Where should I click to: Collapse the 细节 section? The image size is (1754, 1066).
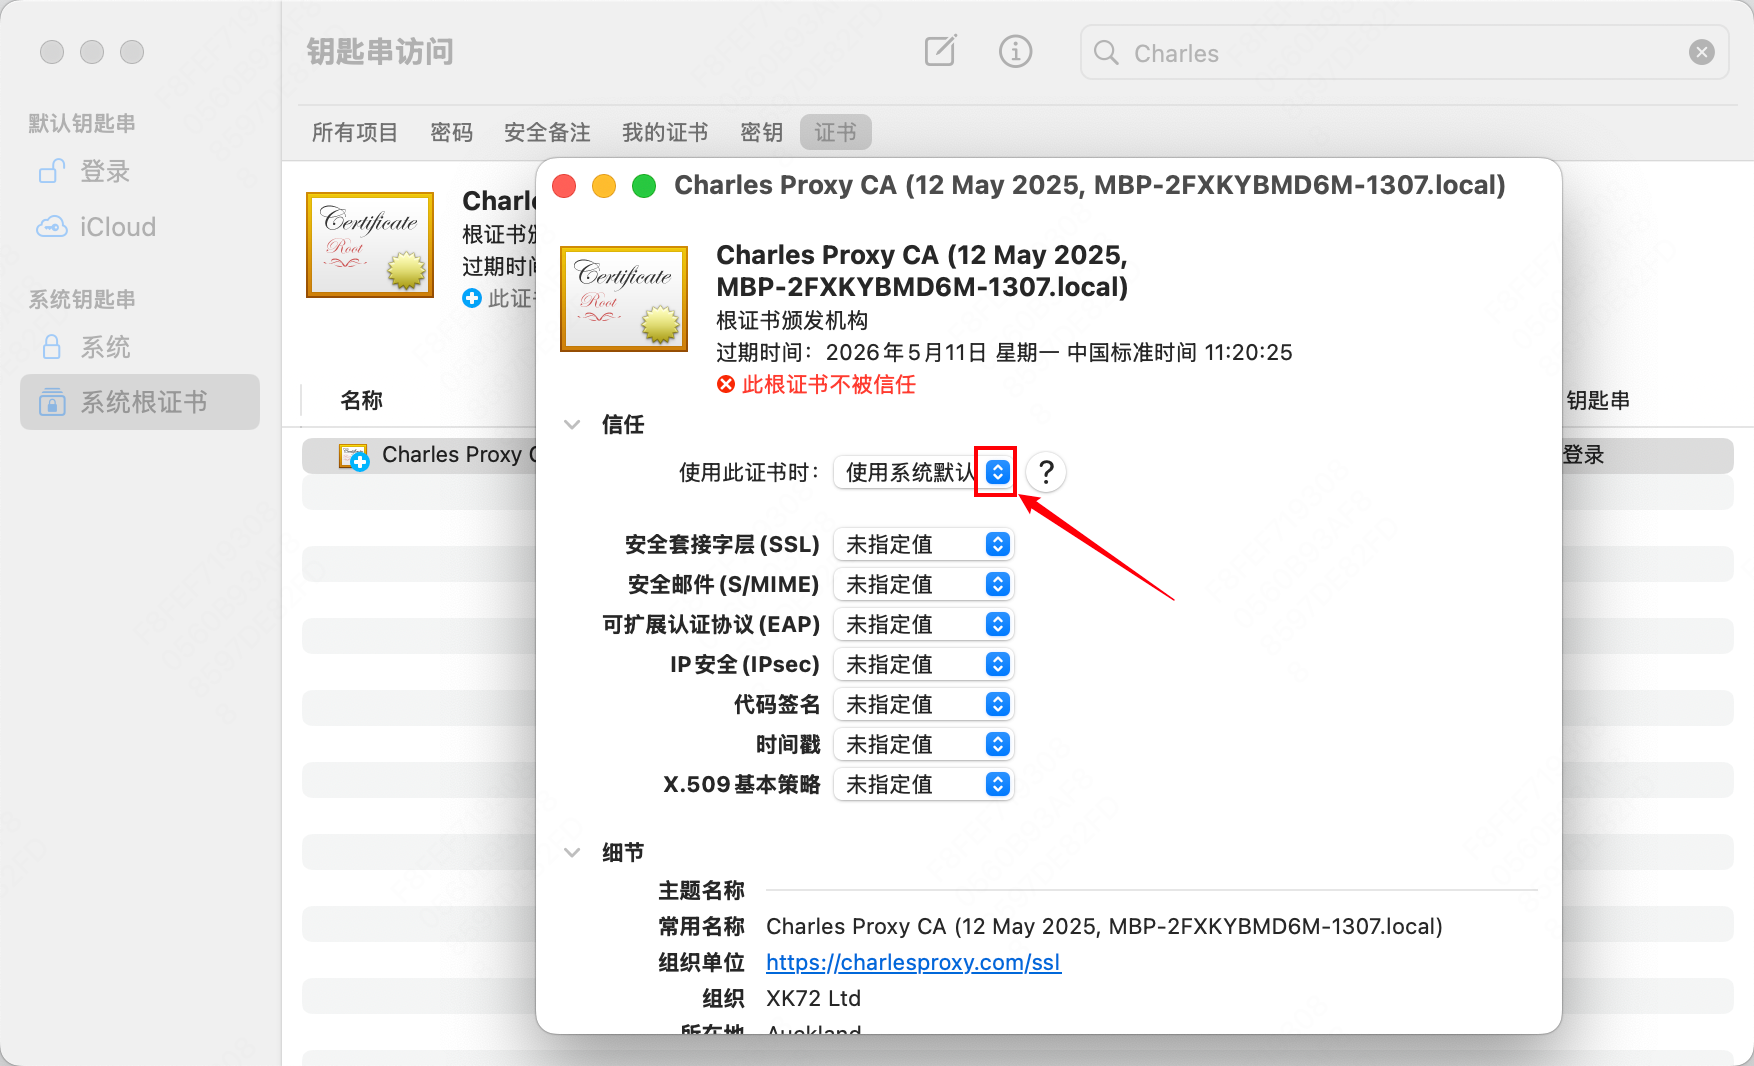pyautogui.click(x=572, y=852)
